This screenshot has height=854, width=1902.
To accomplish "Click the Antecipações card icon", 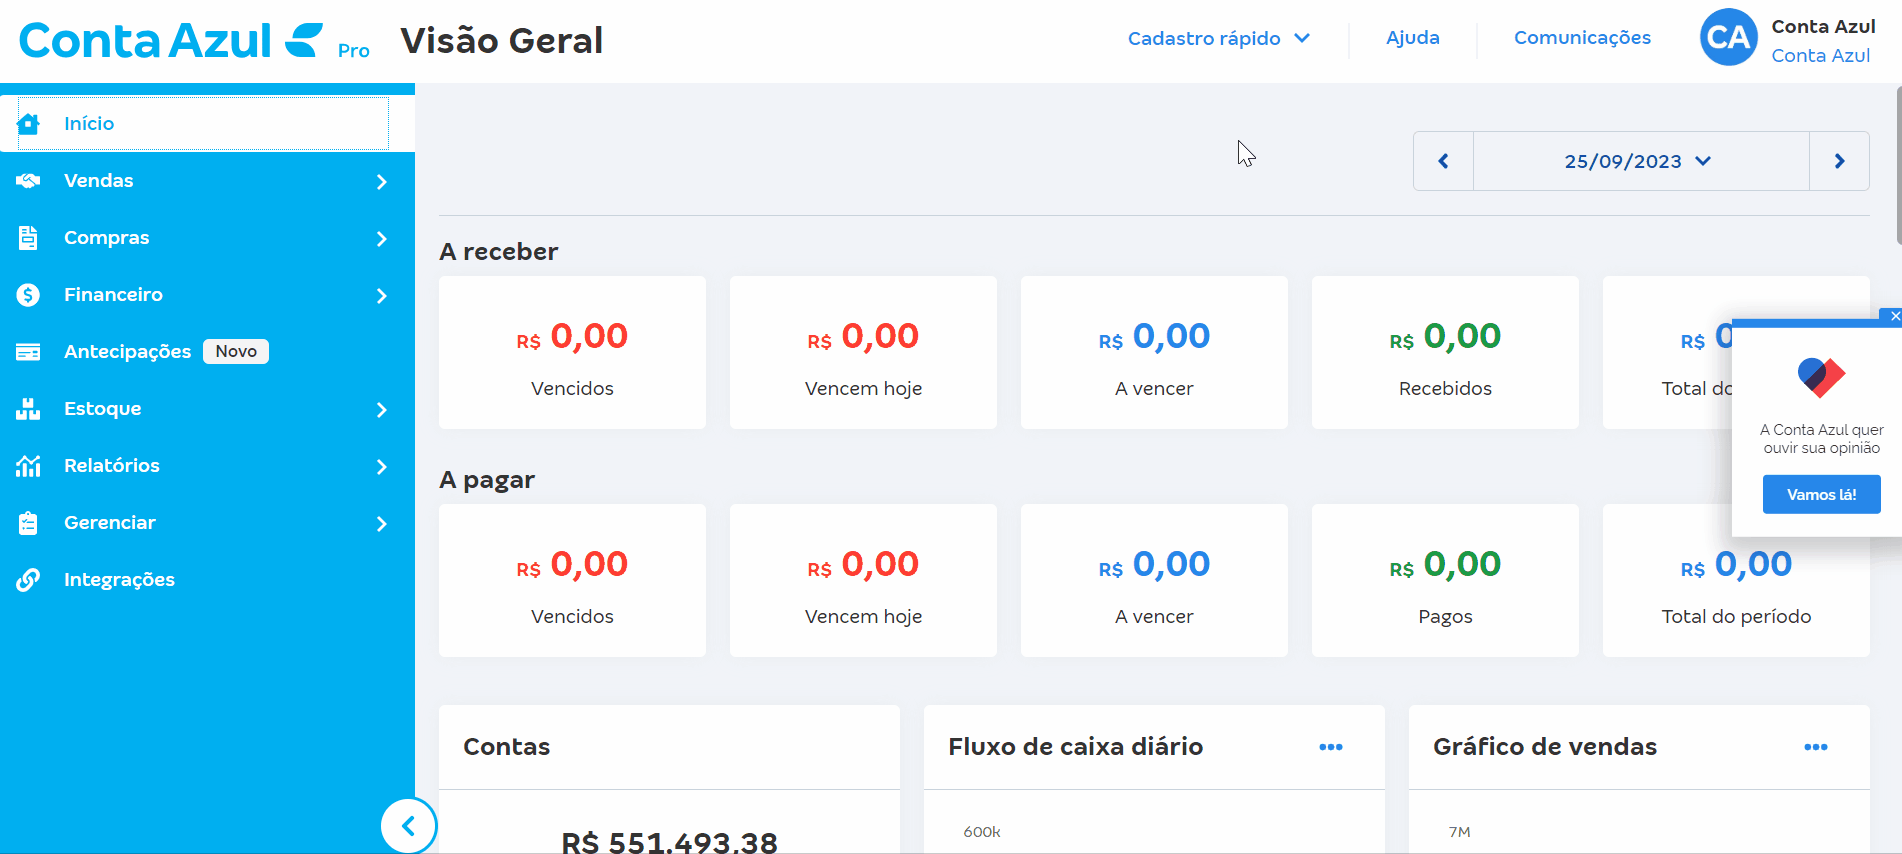I will coord(28,352).
